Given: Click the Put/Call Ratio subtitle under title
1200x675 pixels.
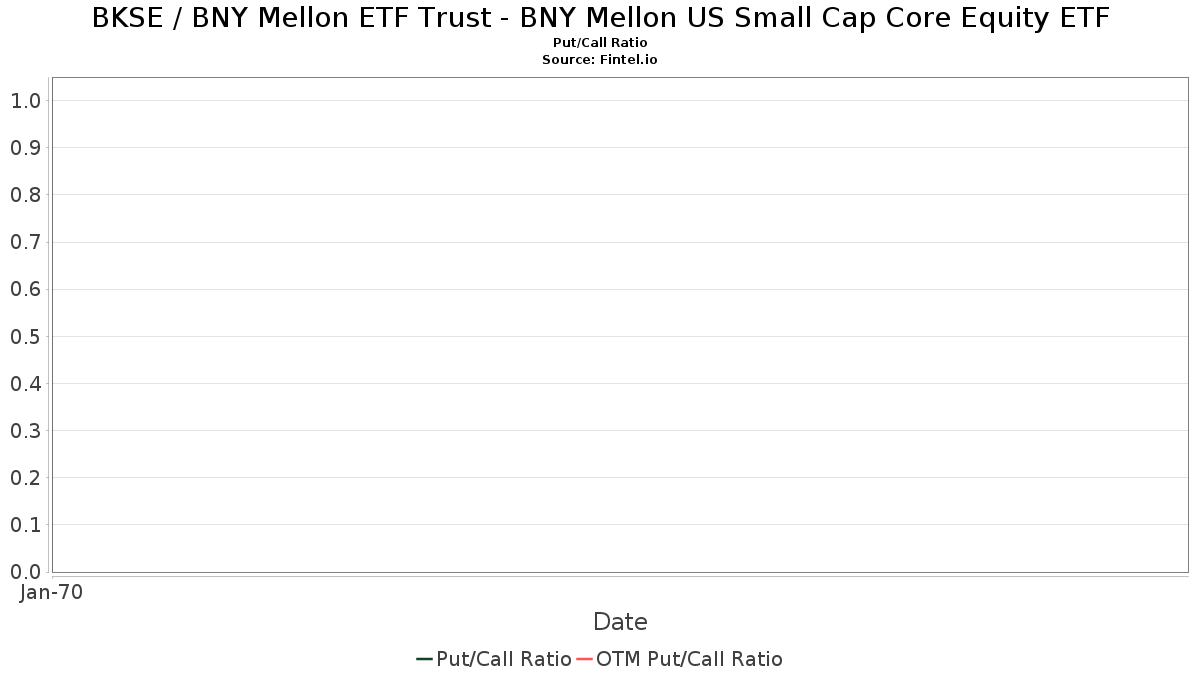Looking at the screenshot, I should point(600,43).
